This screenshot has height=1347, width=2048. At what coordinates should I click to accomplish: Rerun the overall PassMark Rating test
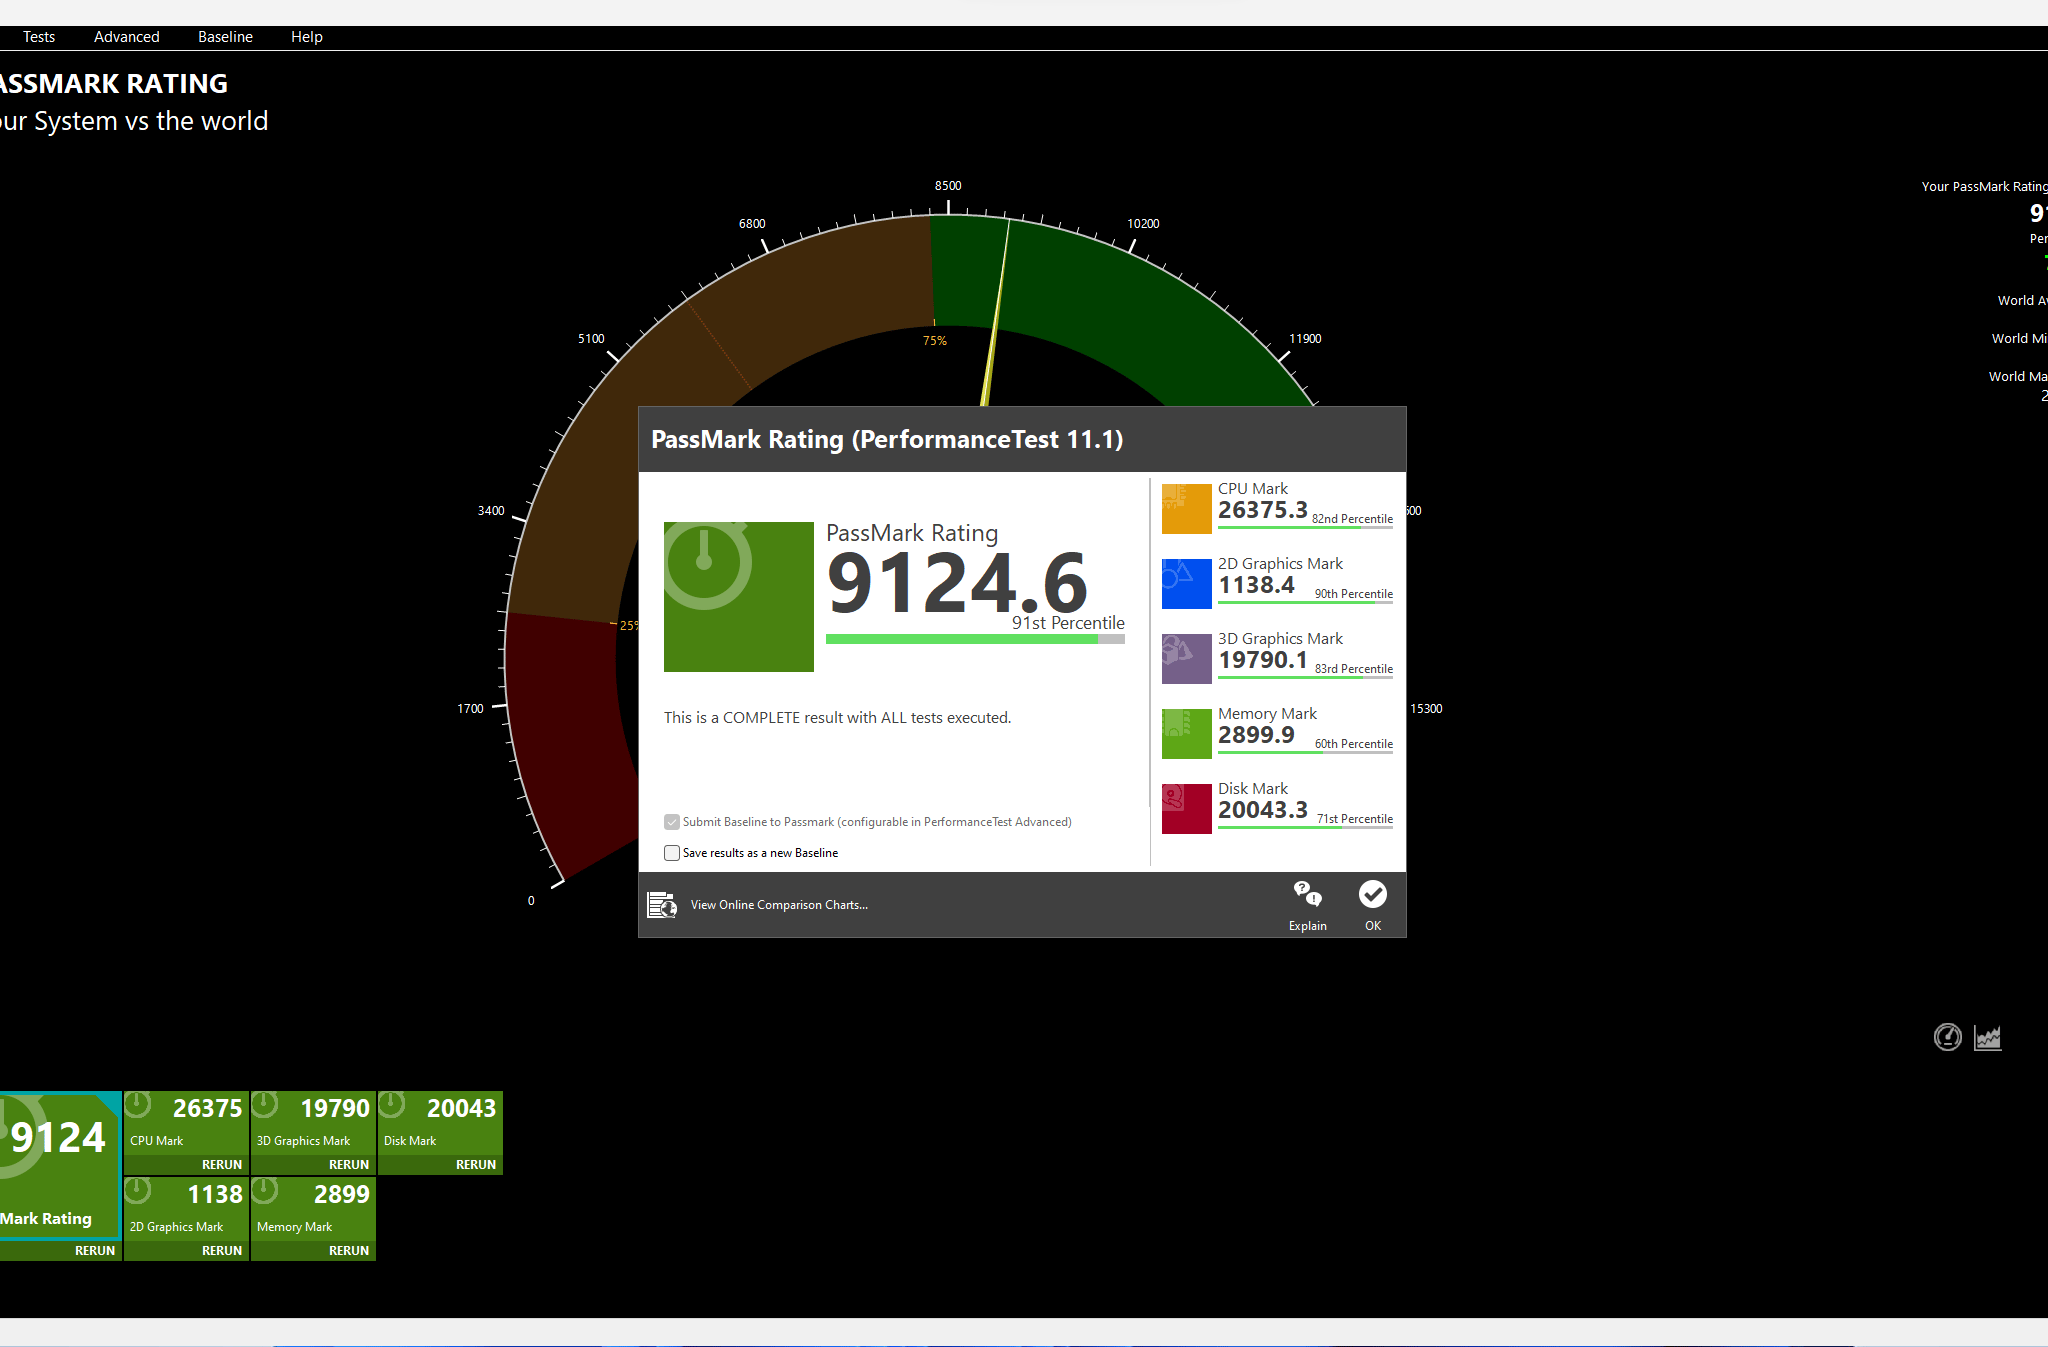95,1251
